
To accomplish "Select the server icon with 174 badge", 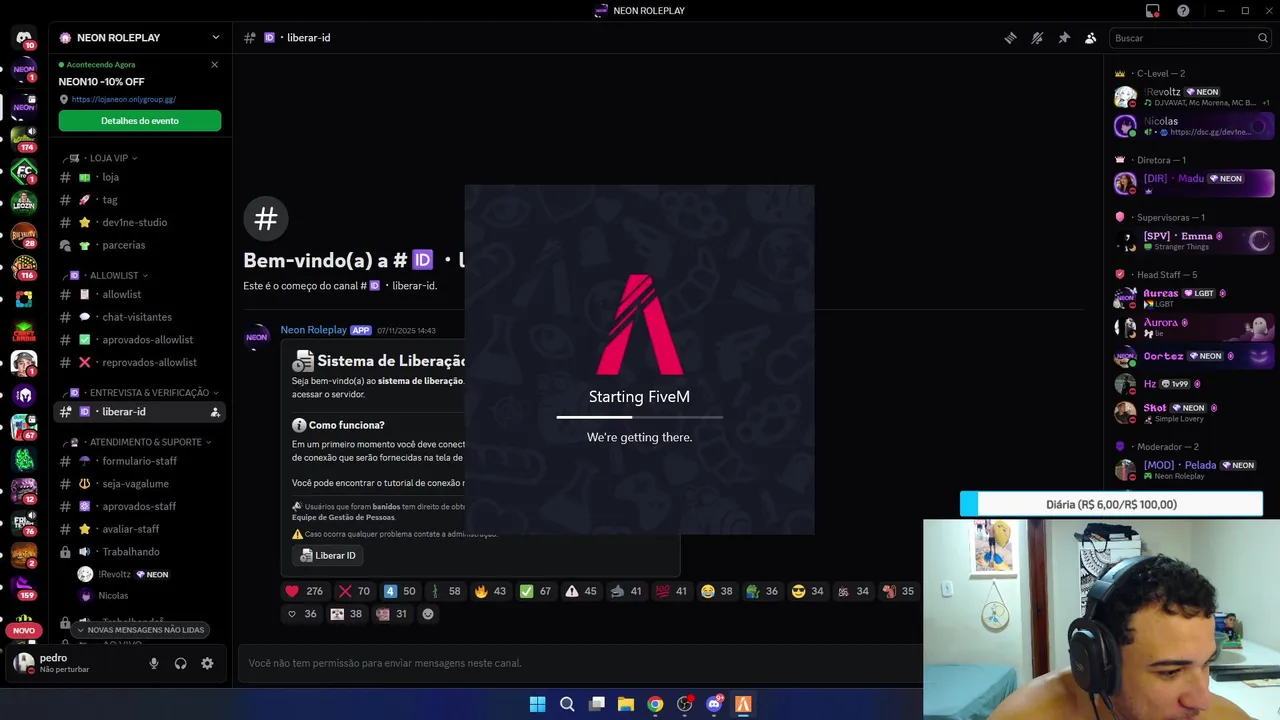I will pyautogui.click(x=24, y=137).
